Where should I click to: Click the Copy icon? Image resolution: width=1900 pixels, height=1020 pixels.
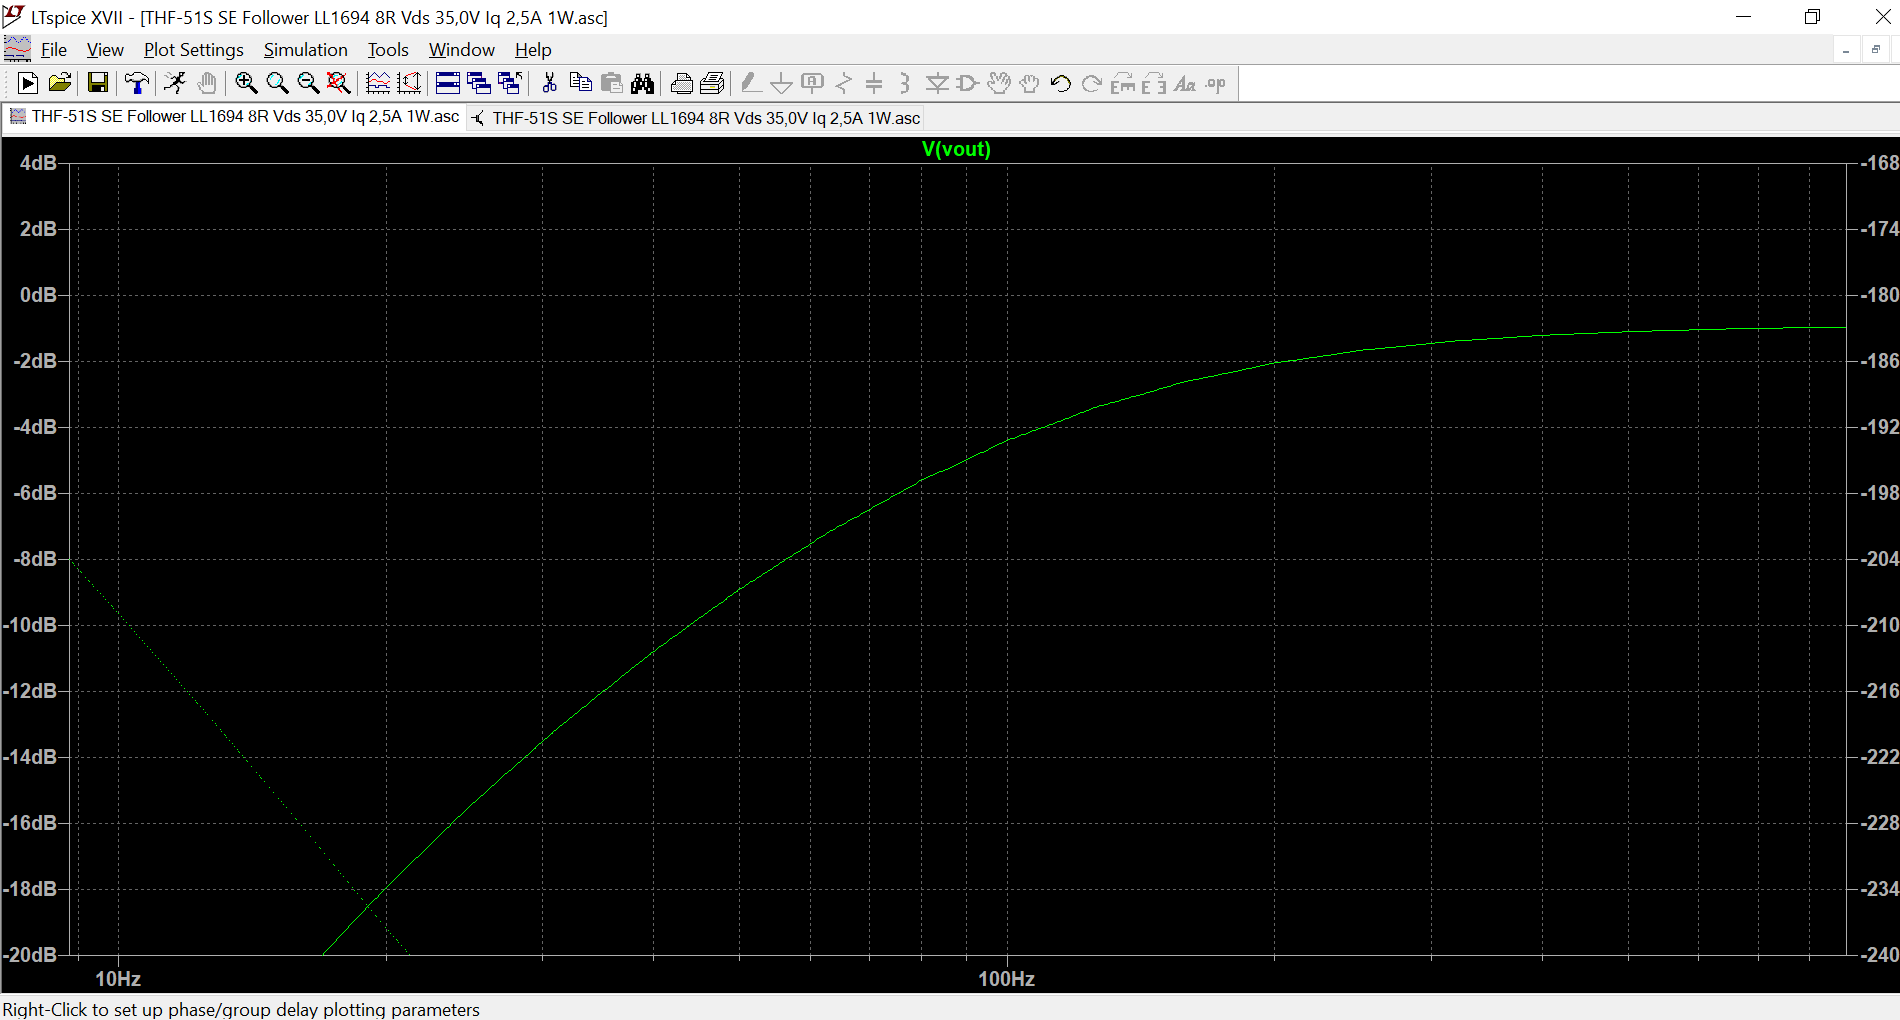580,84
